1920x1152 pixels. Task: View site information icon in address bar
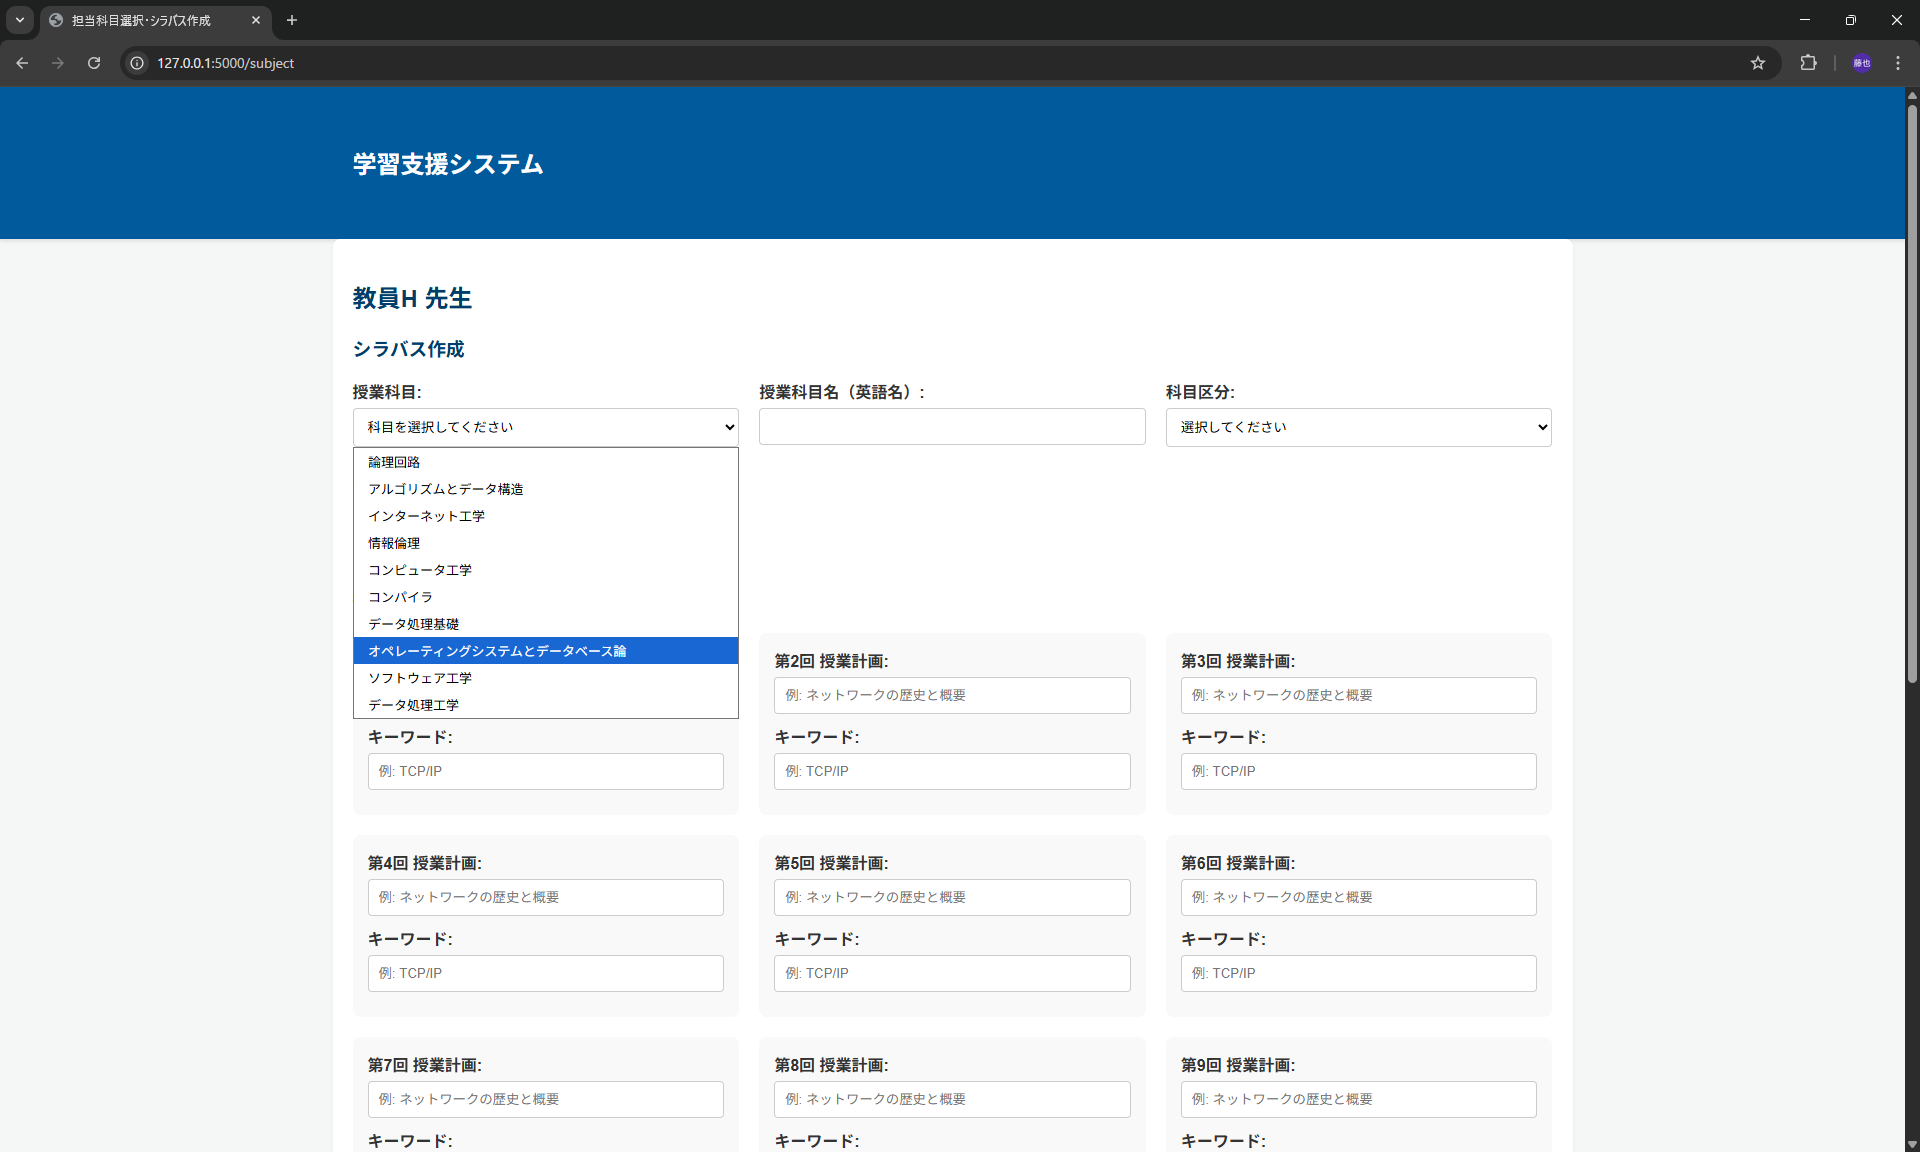point(138,63)
